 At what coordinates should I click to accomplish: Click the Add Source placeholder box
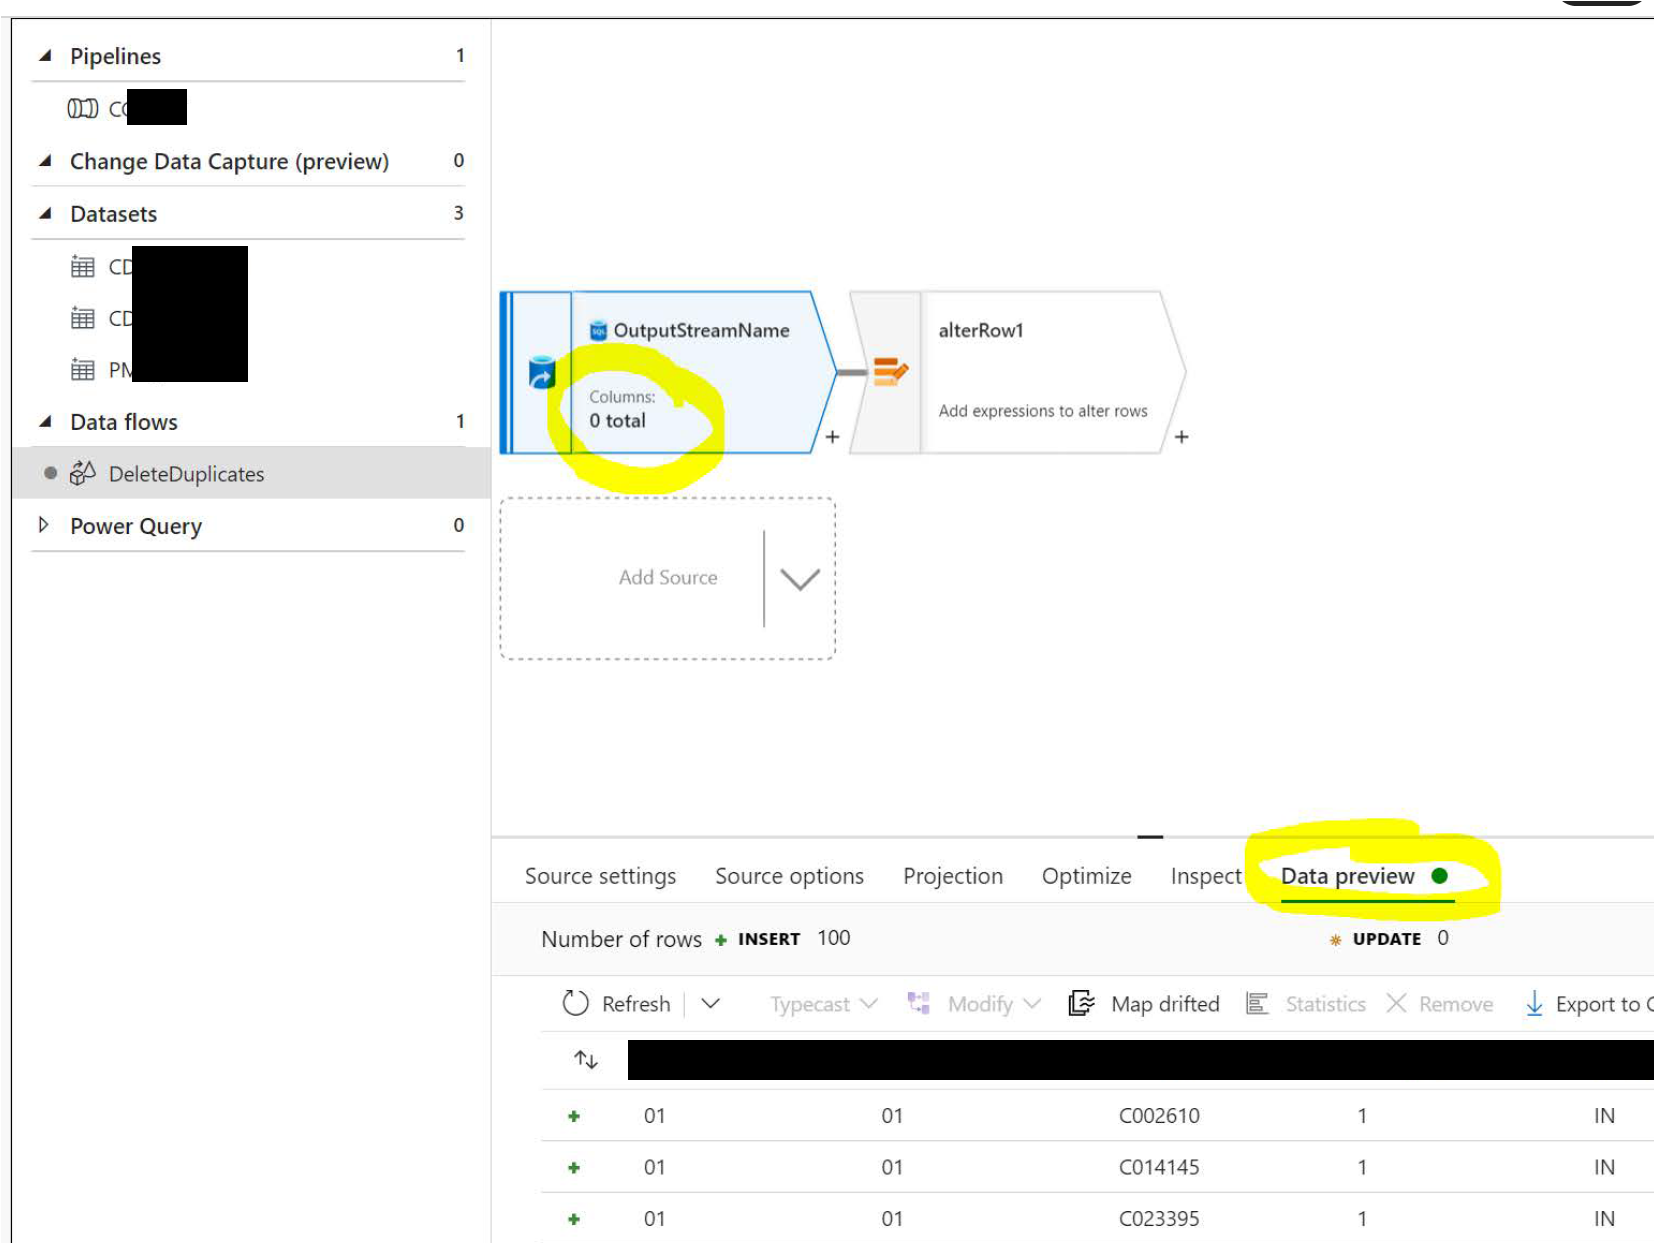tap(667, 578)
